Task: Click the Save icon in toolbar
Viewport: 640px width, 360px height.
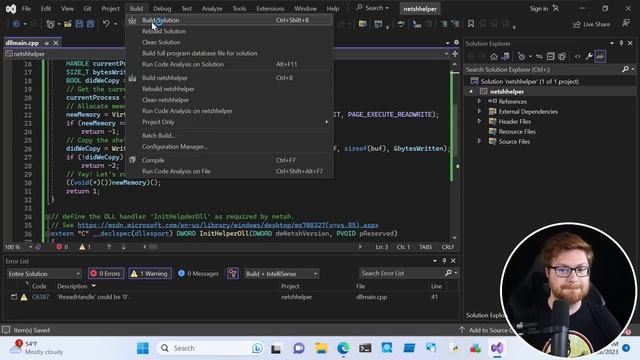Action: click(x=79, y=24)
